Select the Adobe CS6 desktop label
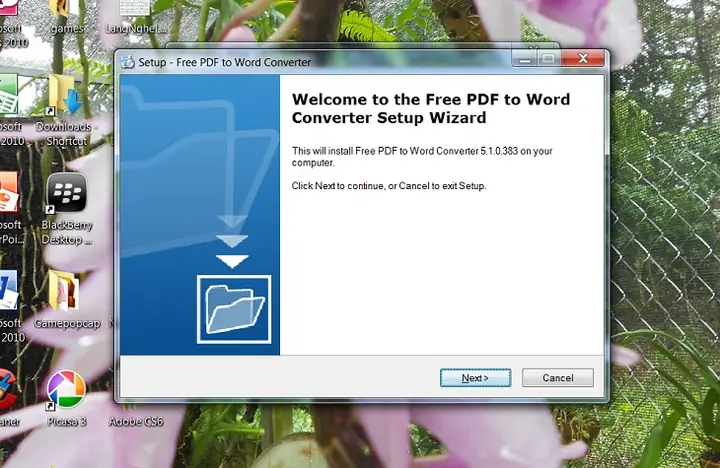 point(136,421)
